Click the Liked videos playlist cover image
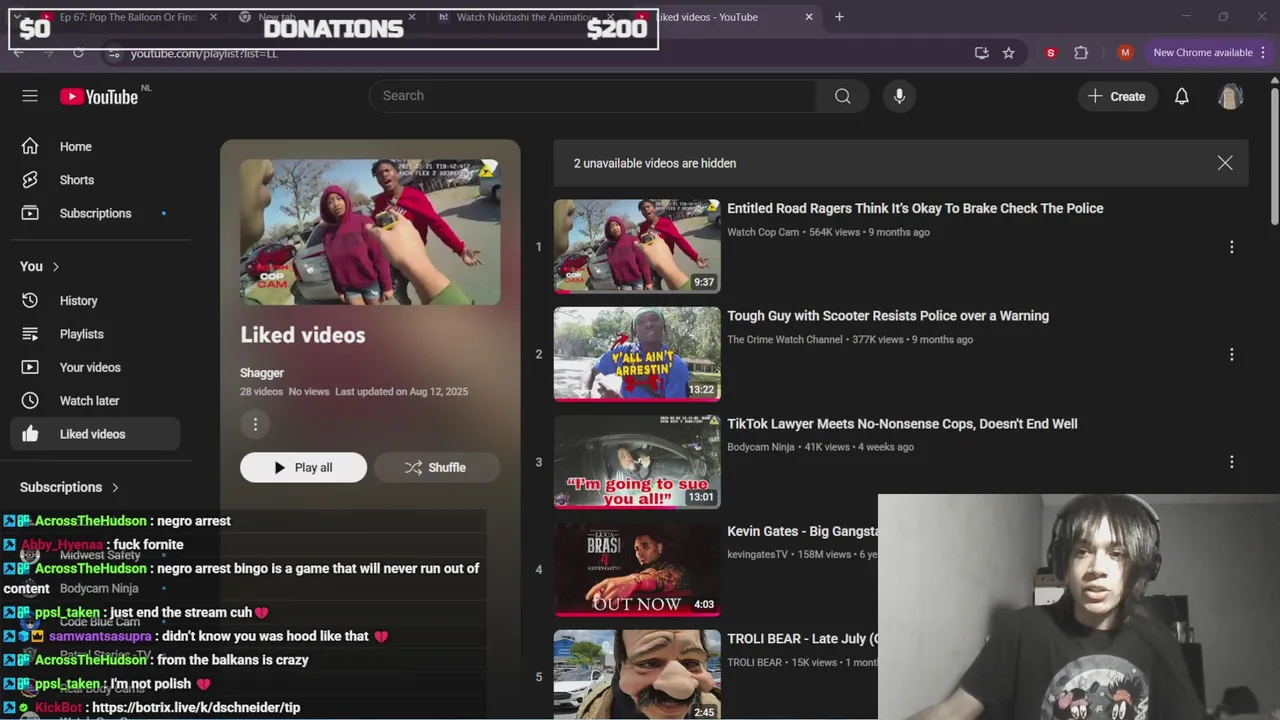This screenshot has height=720, width=1280. click(x=370, y=232)
